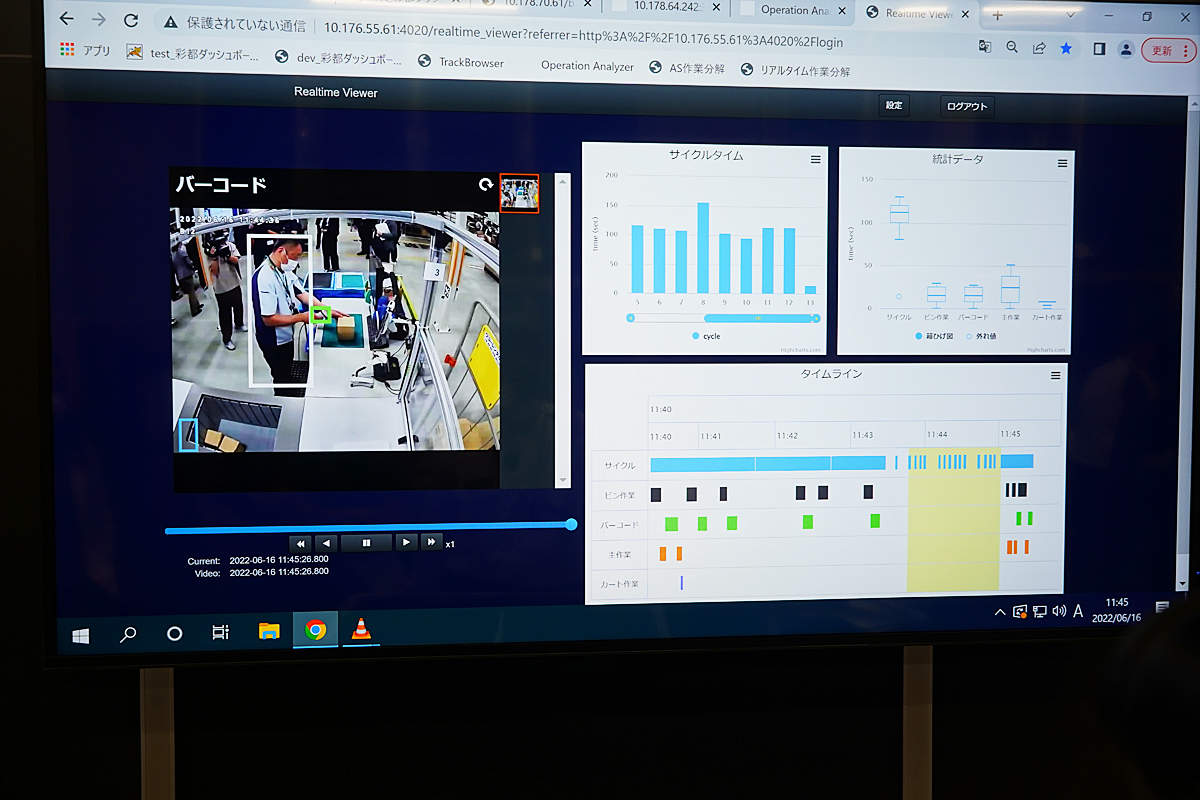Toggle the 箱ひげ図 legend series

click(x=936, y=336)
